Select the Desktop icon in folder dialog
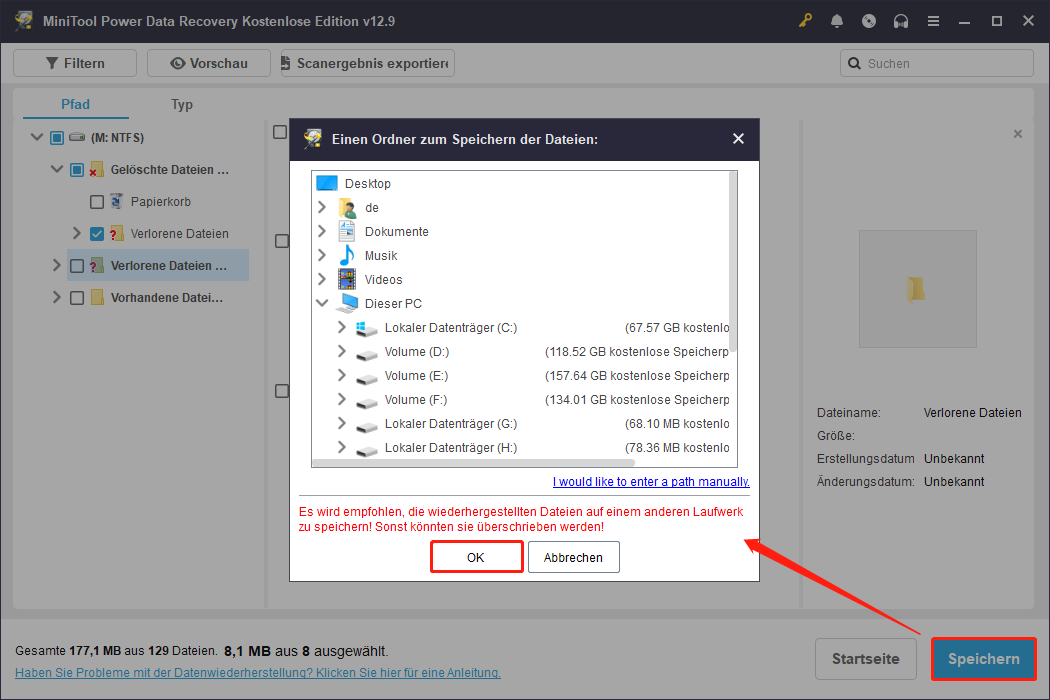Screen dimensions: 1050x700 (327, 183)
